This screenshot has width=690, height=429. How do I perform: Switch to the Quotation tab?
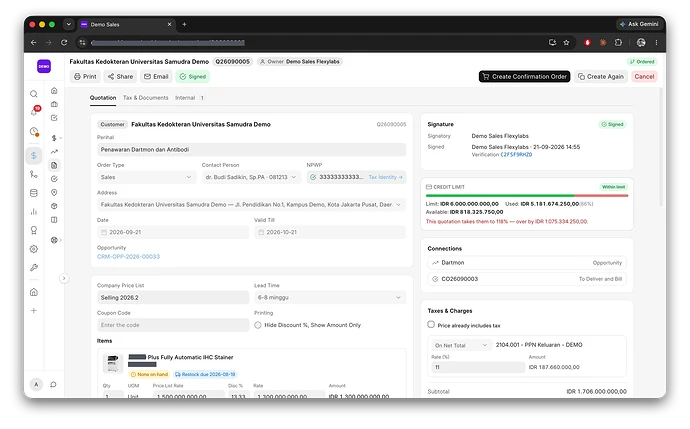(103, 98)
